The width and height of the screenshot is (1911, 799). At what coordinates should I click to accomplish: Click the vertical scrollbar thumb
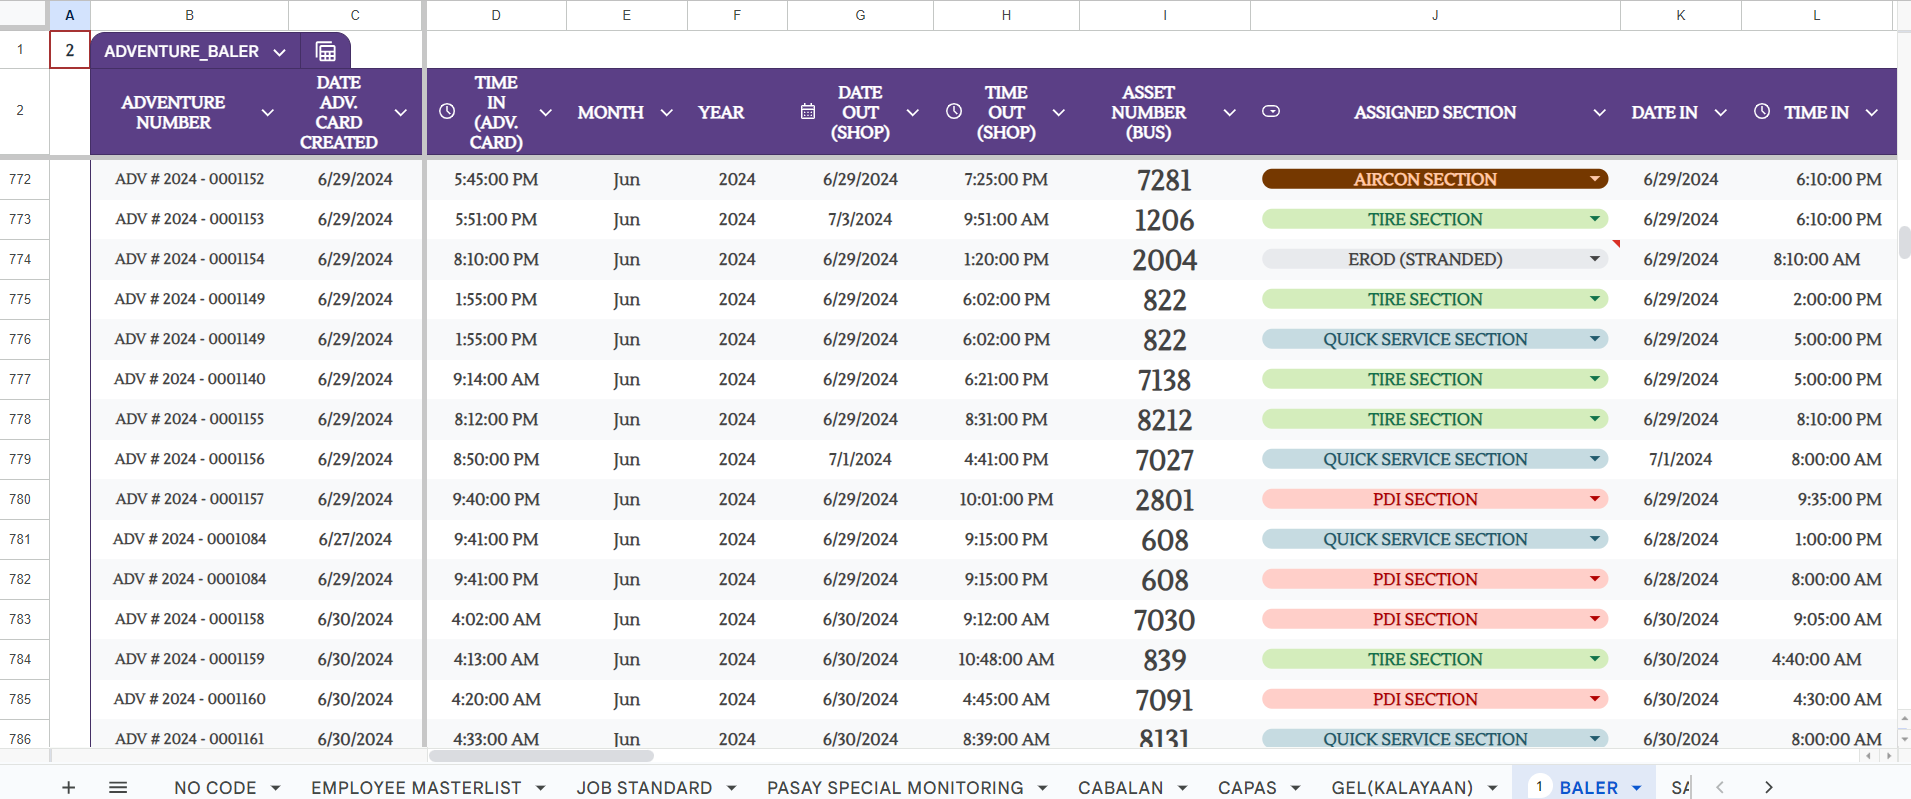[x=1904, y=242]
